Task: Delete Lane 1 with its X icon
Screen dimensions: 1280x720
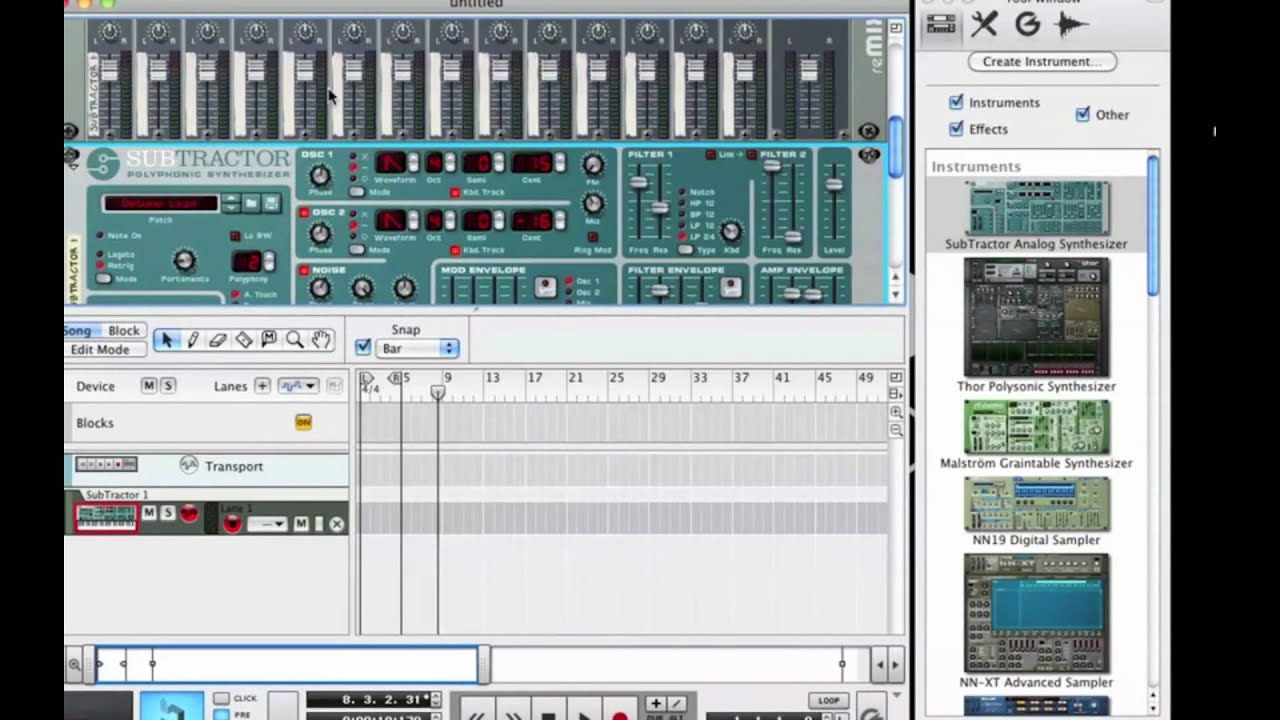Action: [337, 524]
